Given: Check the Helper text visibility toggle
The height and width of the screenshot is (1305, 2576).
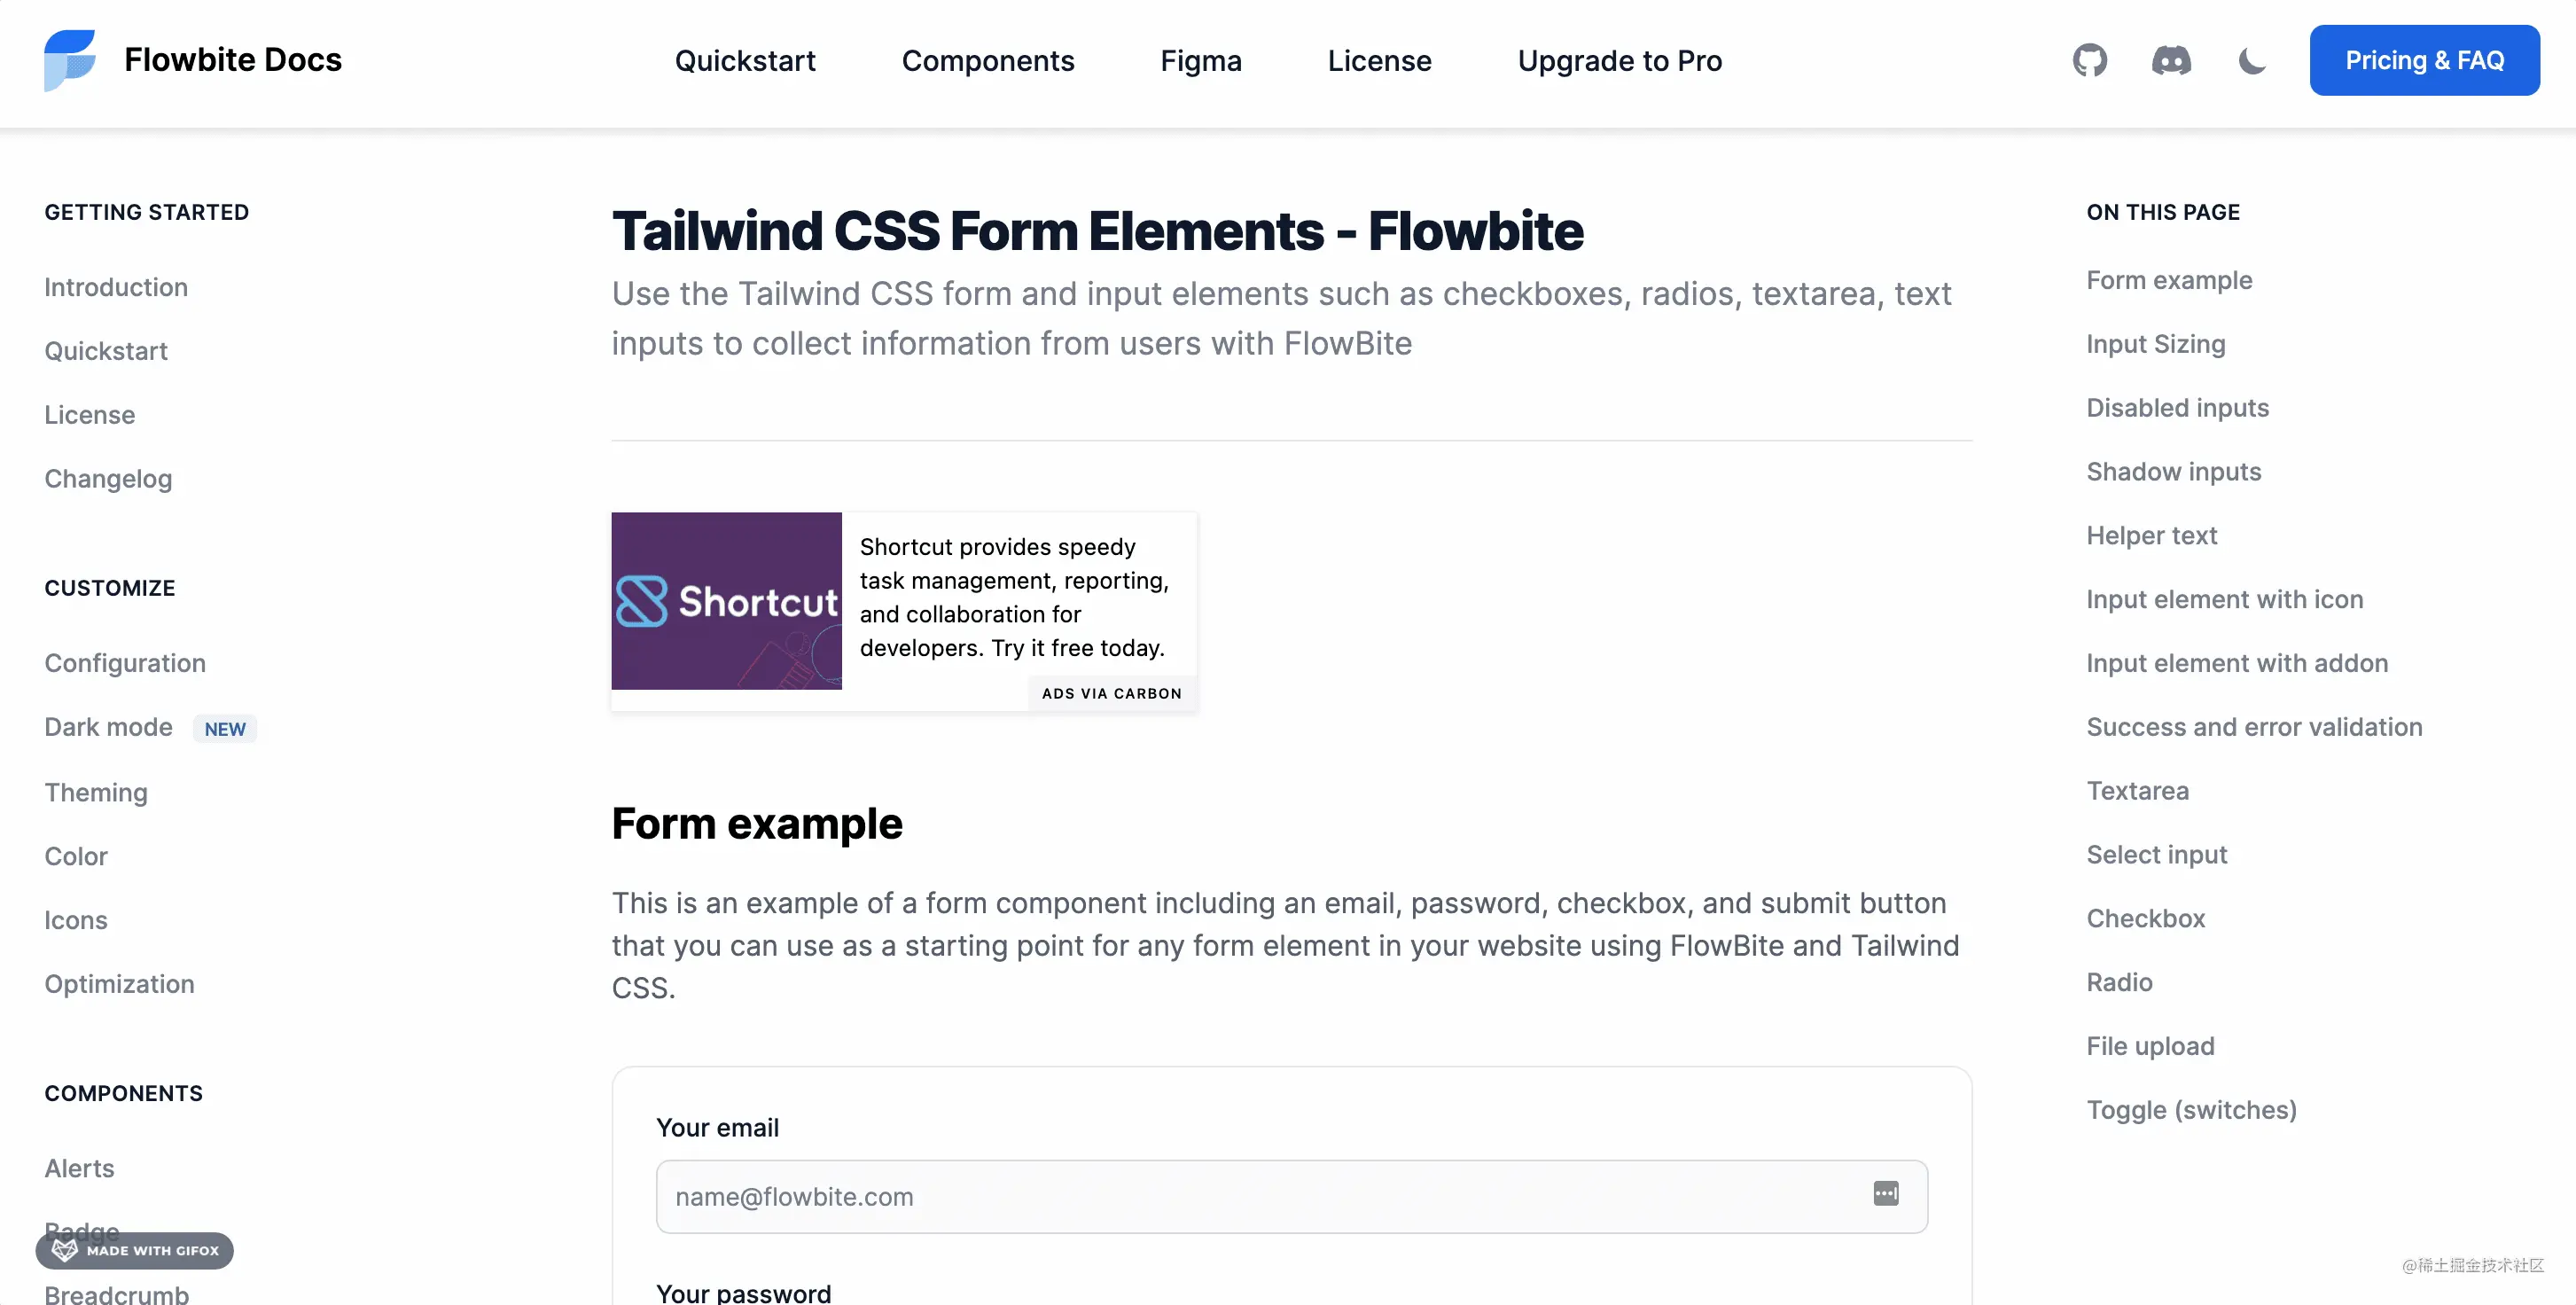Looking at the screenshot, I should [x=2151, y=536].
